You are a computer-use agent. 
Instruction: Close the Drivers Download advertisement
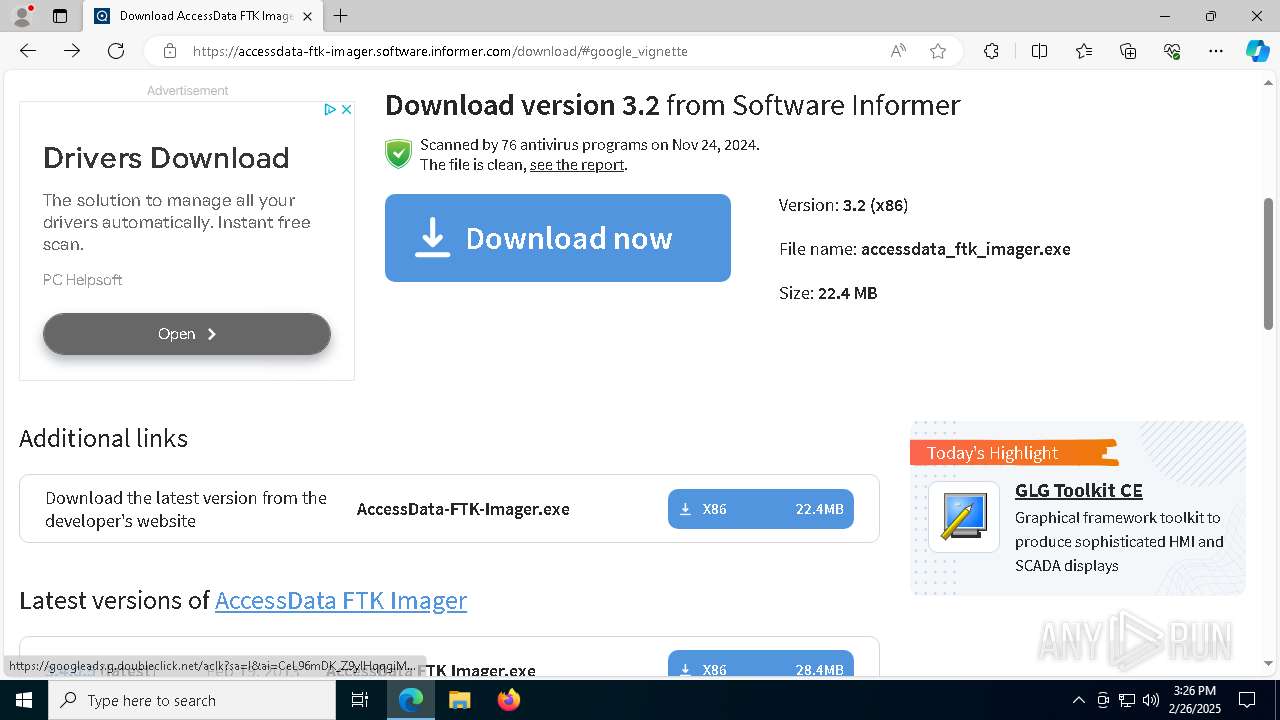coord(346,109)
